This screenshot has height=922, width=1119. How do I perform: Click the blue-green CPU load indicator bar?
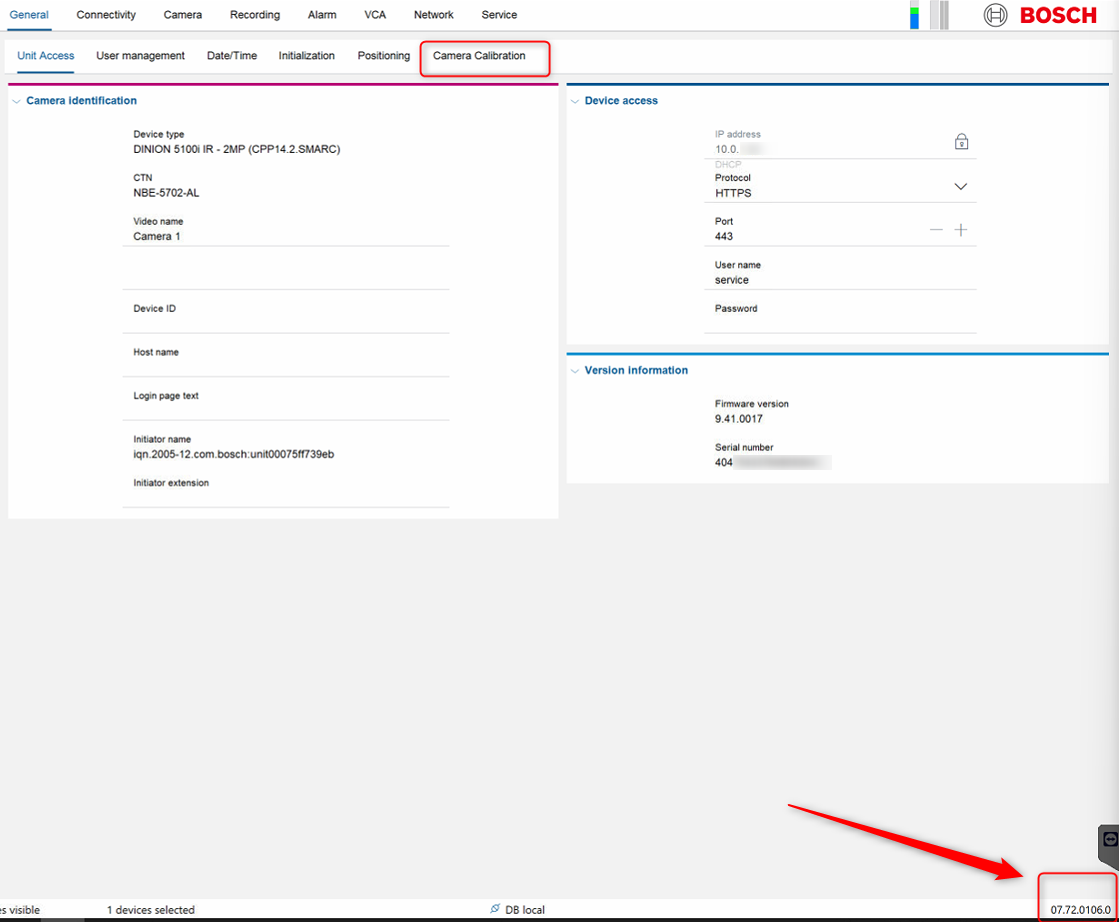(x=914, y=16)
